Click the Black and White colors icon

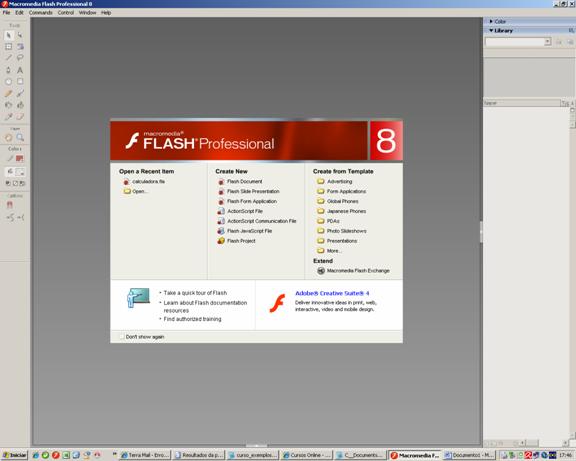tap(8, 183)
